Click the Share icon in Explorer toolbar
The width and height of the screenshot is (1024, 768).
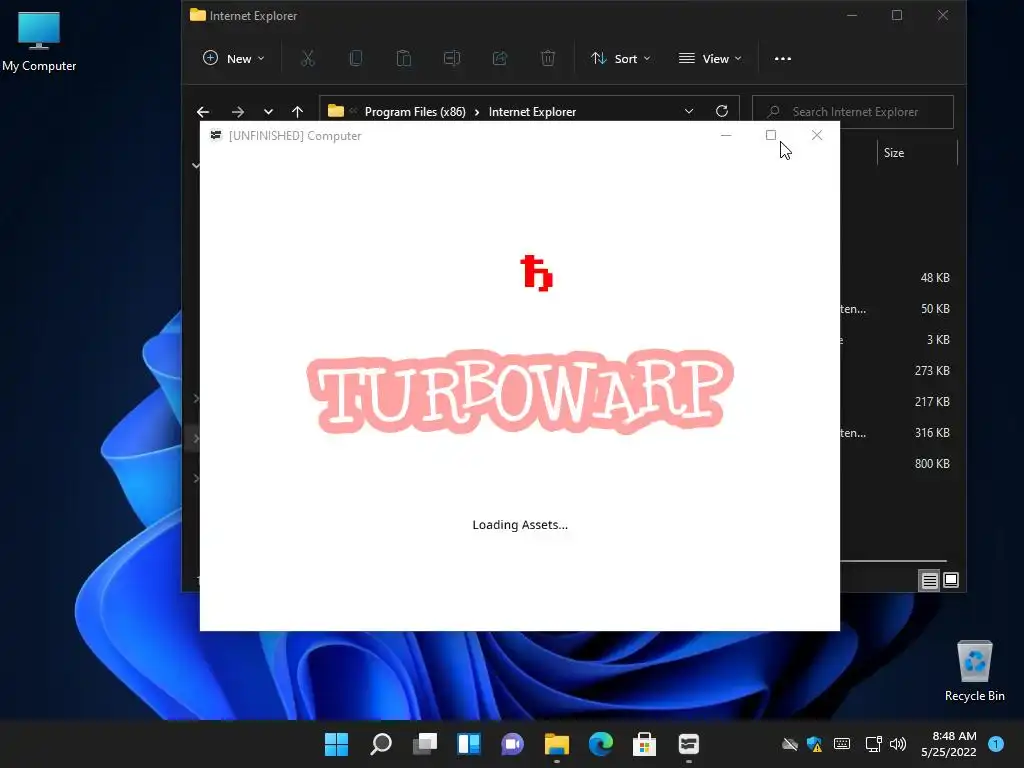point(500,59)
